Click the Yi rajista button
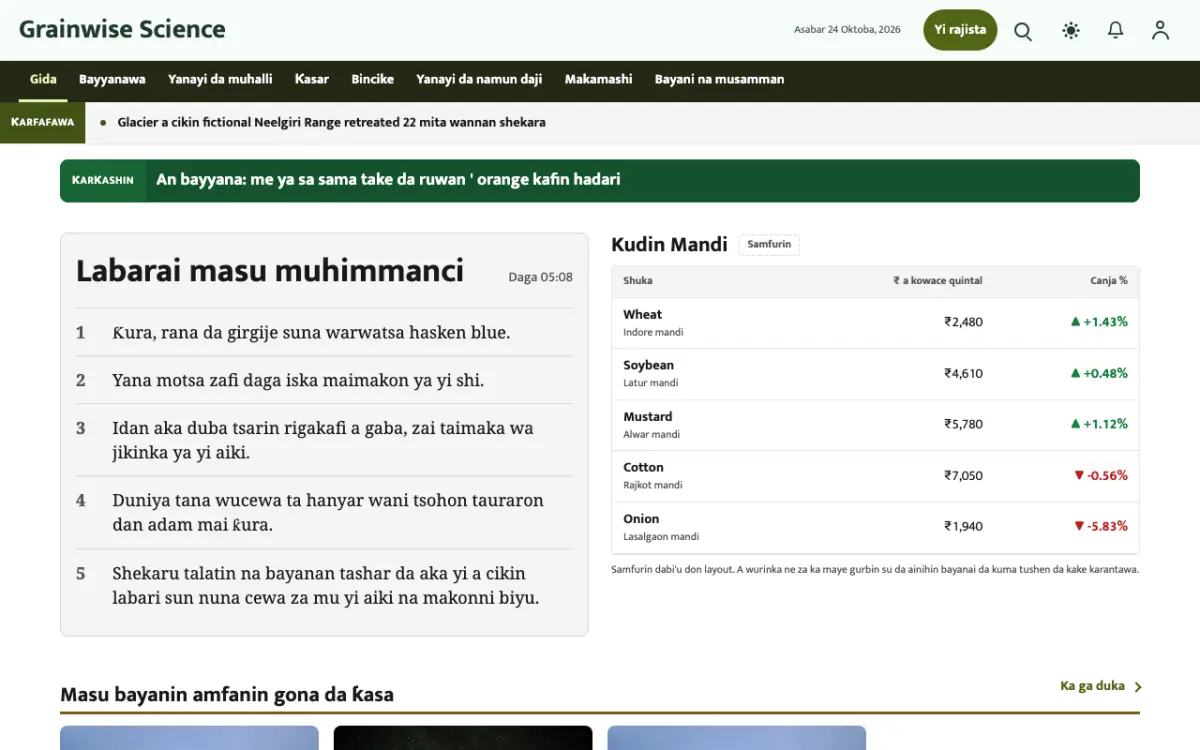The width and height of the screenshot is (1200, 750). [960, 30]
